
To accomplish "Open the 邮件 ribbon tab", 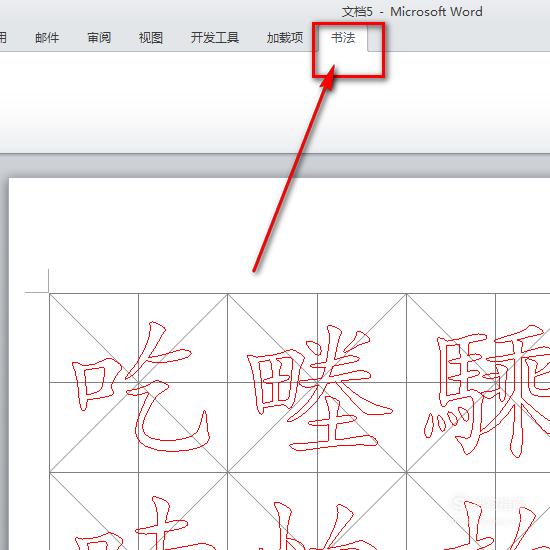I will tap(47, 38).
